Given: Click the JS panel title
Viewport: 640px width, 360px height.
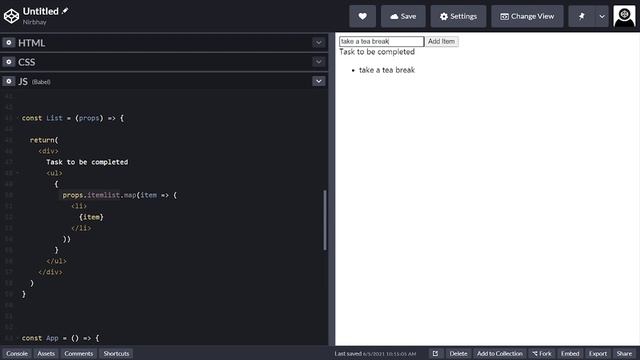Looking at the screenshot, I should pyautogui.click(x=23, y=82).
